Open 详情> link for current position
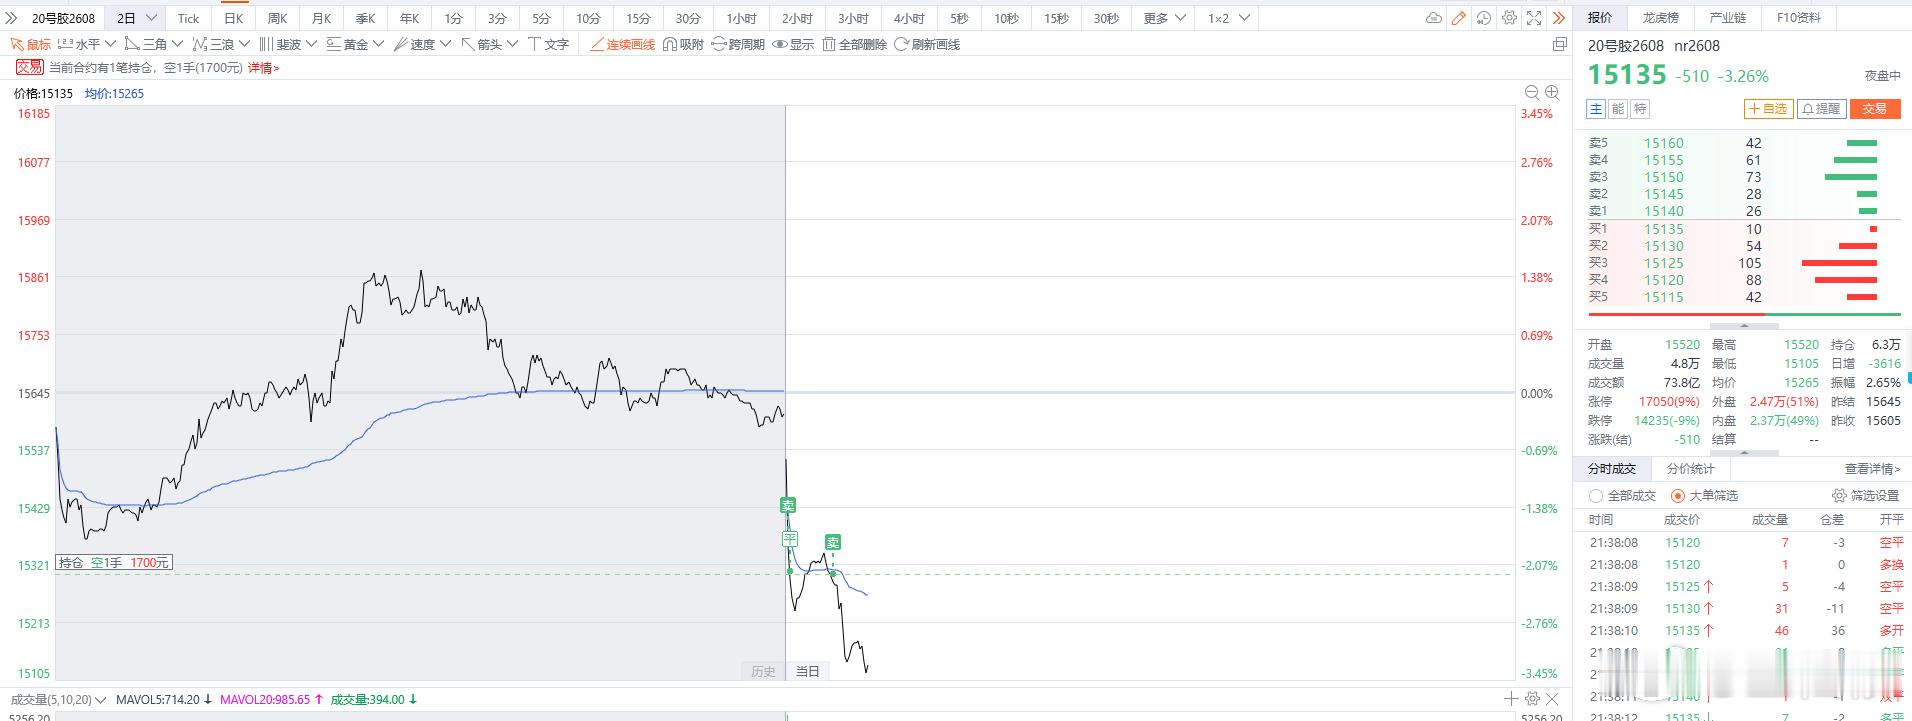The height and width of the screenshot is (721, 1912). coord(264,68)
